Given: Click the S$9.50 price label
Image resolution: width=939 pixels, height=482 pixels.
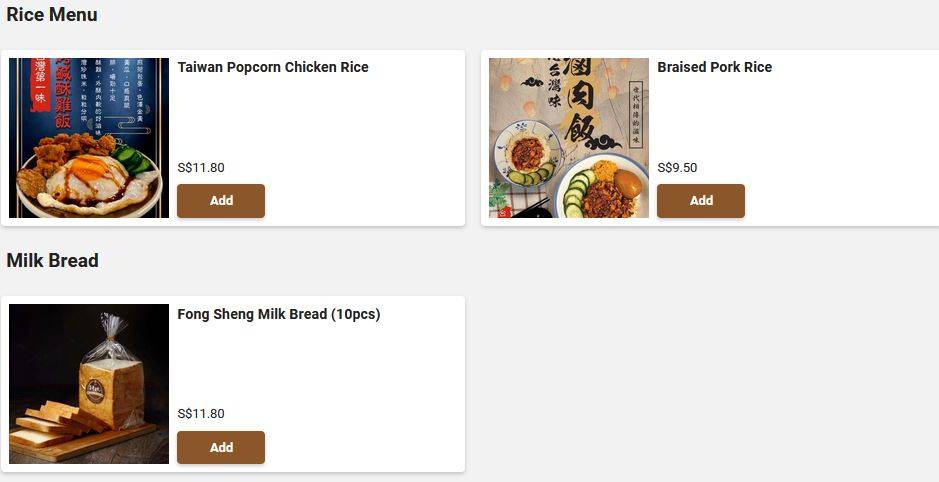Looking at the screenshot, I should pos(677,168).
